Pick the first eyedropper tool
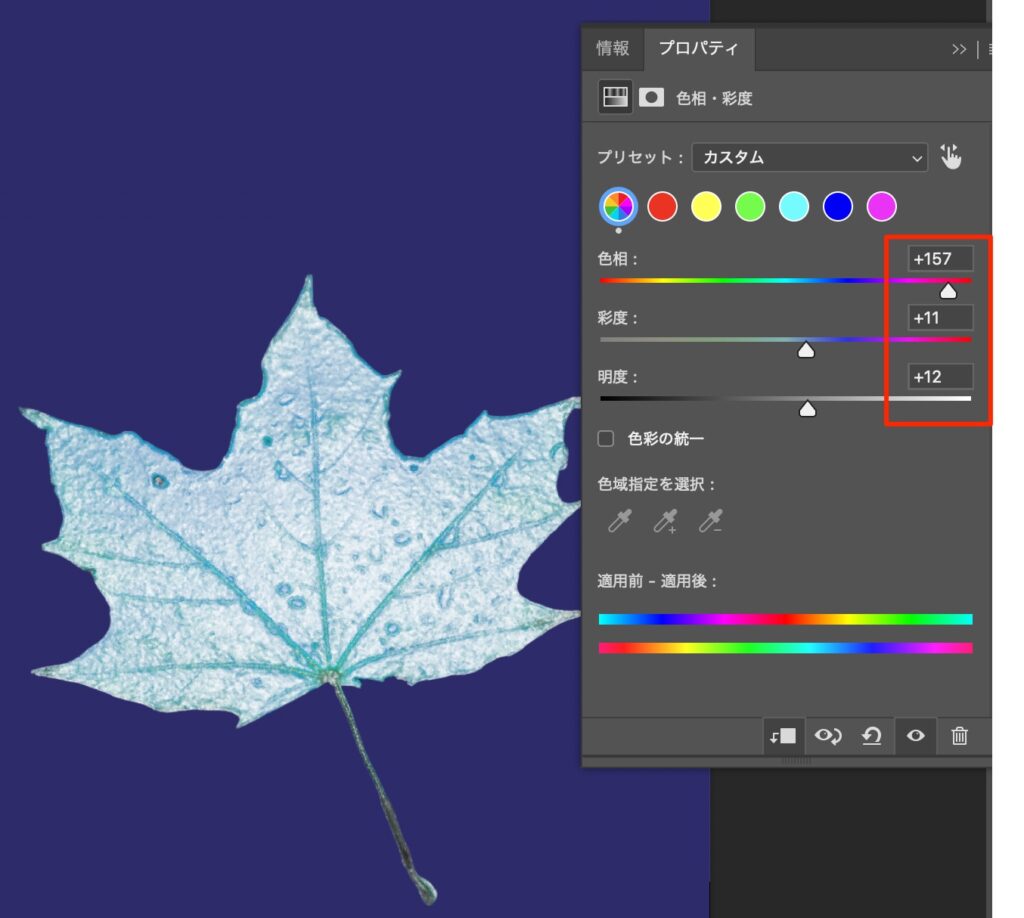This screenshot has height=918, width=1024. [x=620, y=521]
